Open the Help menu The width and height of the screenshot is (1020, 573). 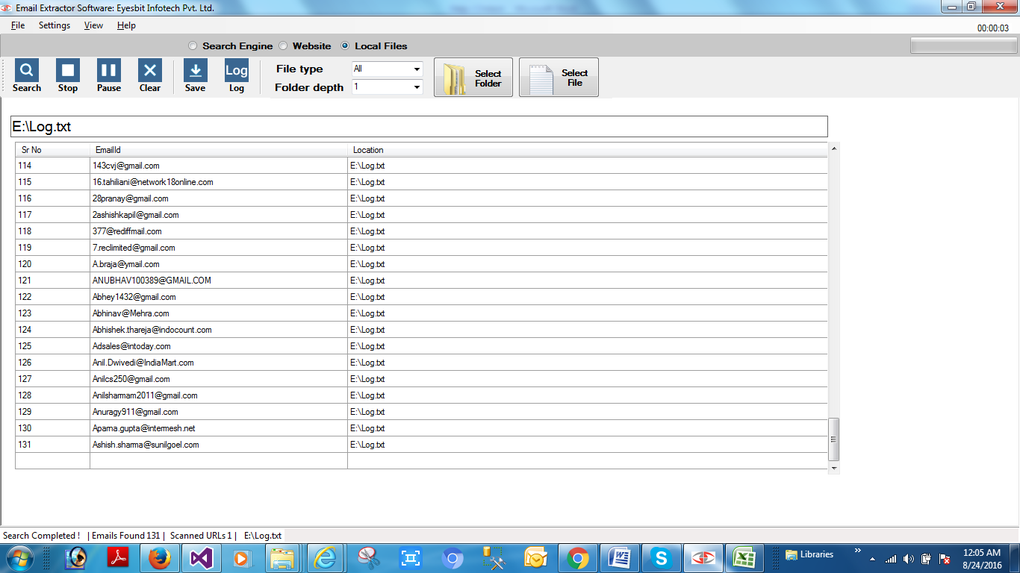[126, 25]
